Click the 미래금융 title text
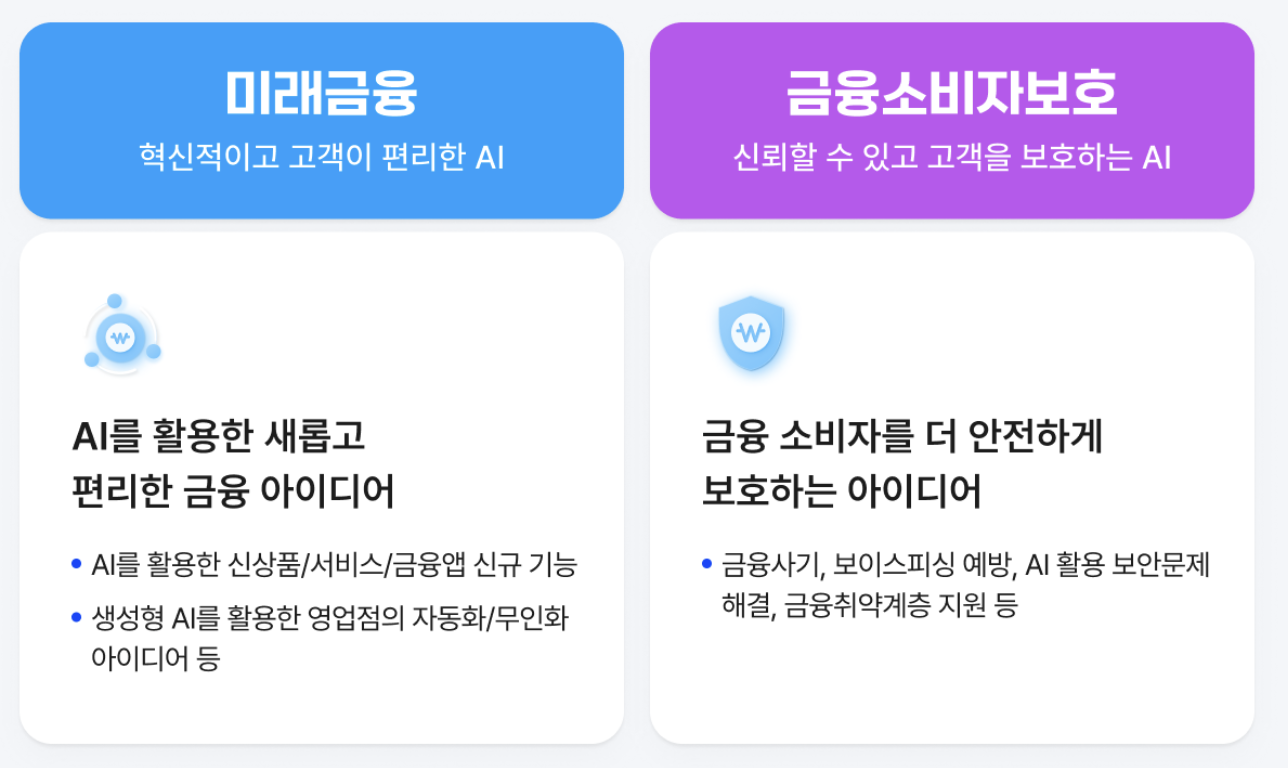Viewport: 1288px width, 768px height. click(x=321, y=94)
